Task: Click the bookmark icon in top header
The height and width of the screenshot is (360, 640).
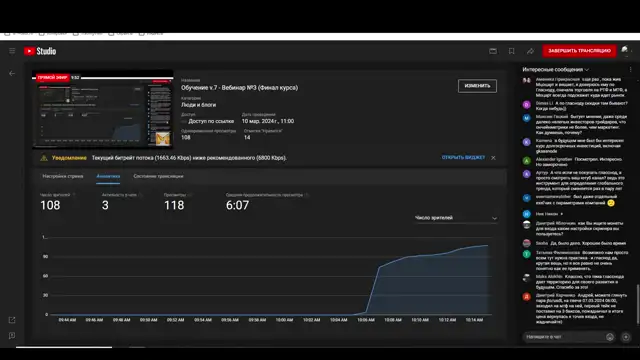Action: click(511, 51)
